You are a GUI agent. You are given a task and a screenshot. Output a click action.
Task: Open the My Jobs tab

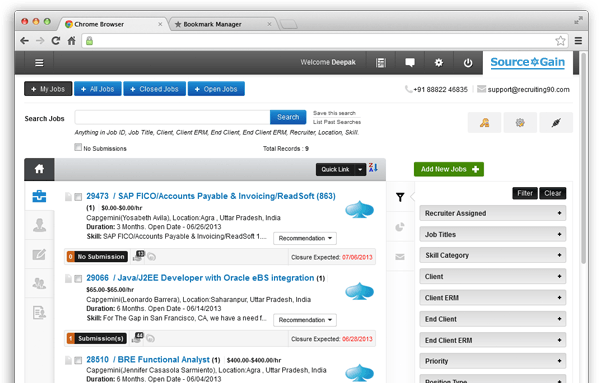coord(48,89)
